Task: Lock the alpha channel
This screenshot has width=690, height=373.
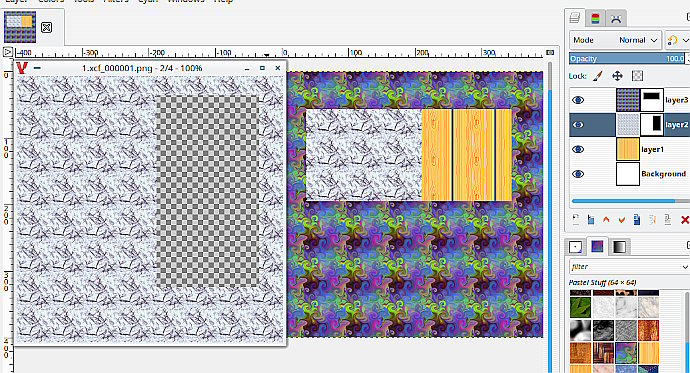Action: point(637,76)
